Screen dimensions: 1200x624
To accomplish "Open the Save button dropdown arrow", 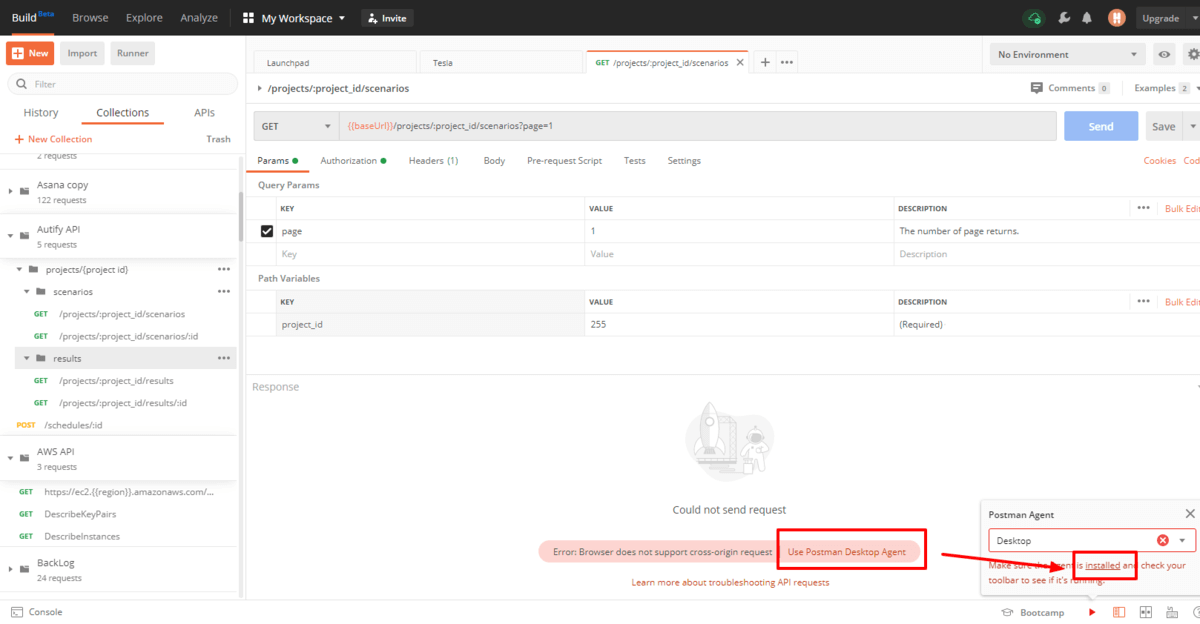I will click(1191, 126).
